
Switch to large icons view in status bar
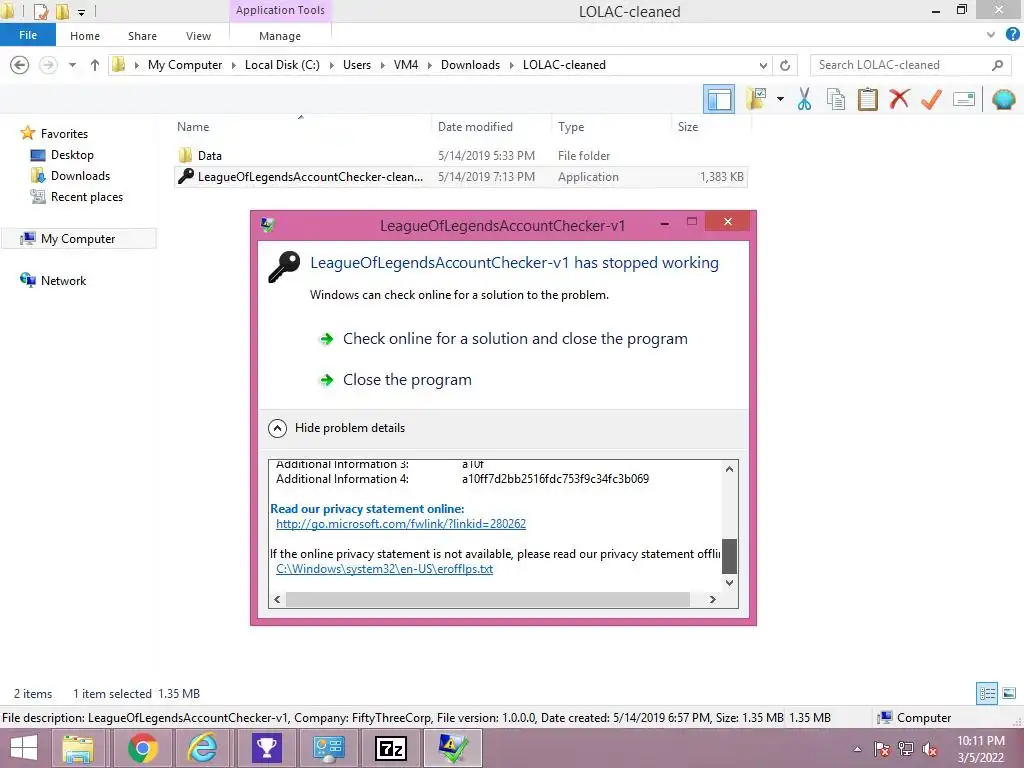pos(1009,693)
